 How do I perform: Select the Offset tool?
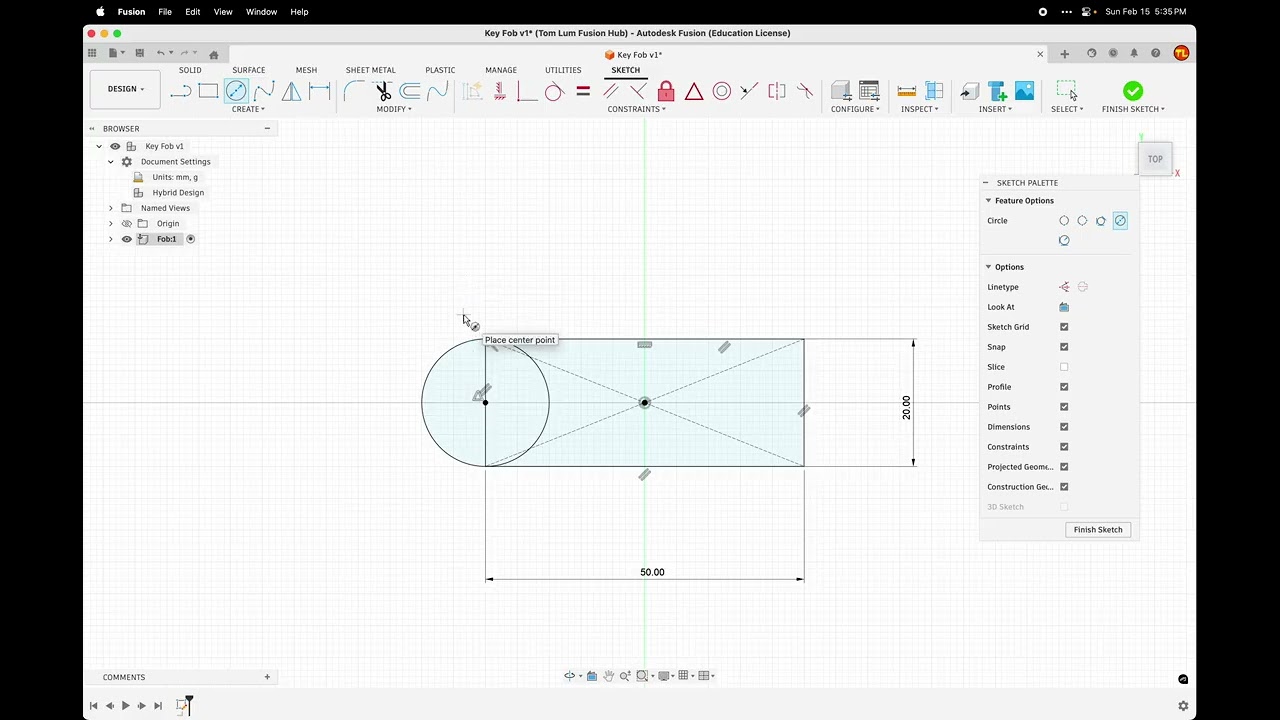point(410,91)
